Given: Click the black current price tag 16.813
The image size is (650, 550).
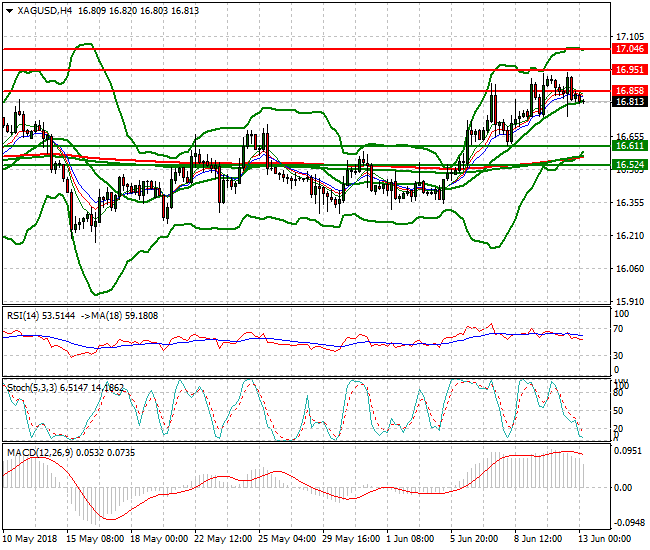Looking at the screenshot, I should tap(630, 102).
